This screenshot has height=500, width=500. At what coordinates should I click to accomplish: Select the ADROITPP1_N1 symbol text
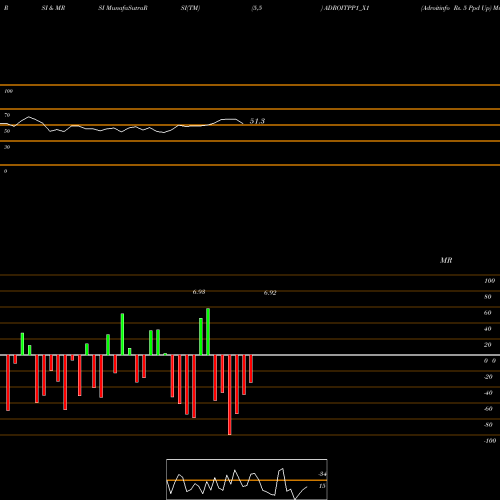coord(347,8)
